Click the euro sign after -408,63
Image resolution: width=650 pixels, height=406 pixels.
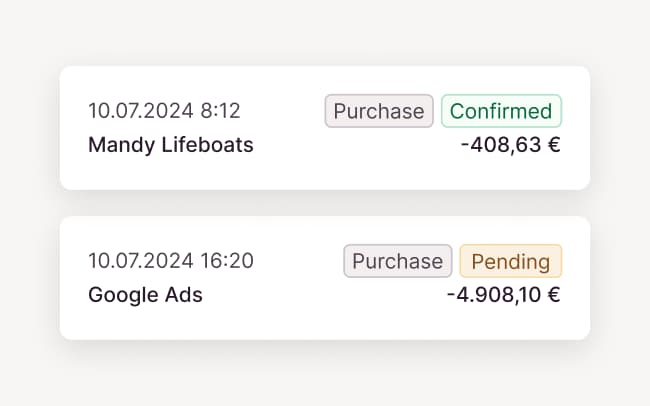coord(553,145)
